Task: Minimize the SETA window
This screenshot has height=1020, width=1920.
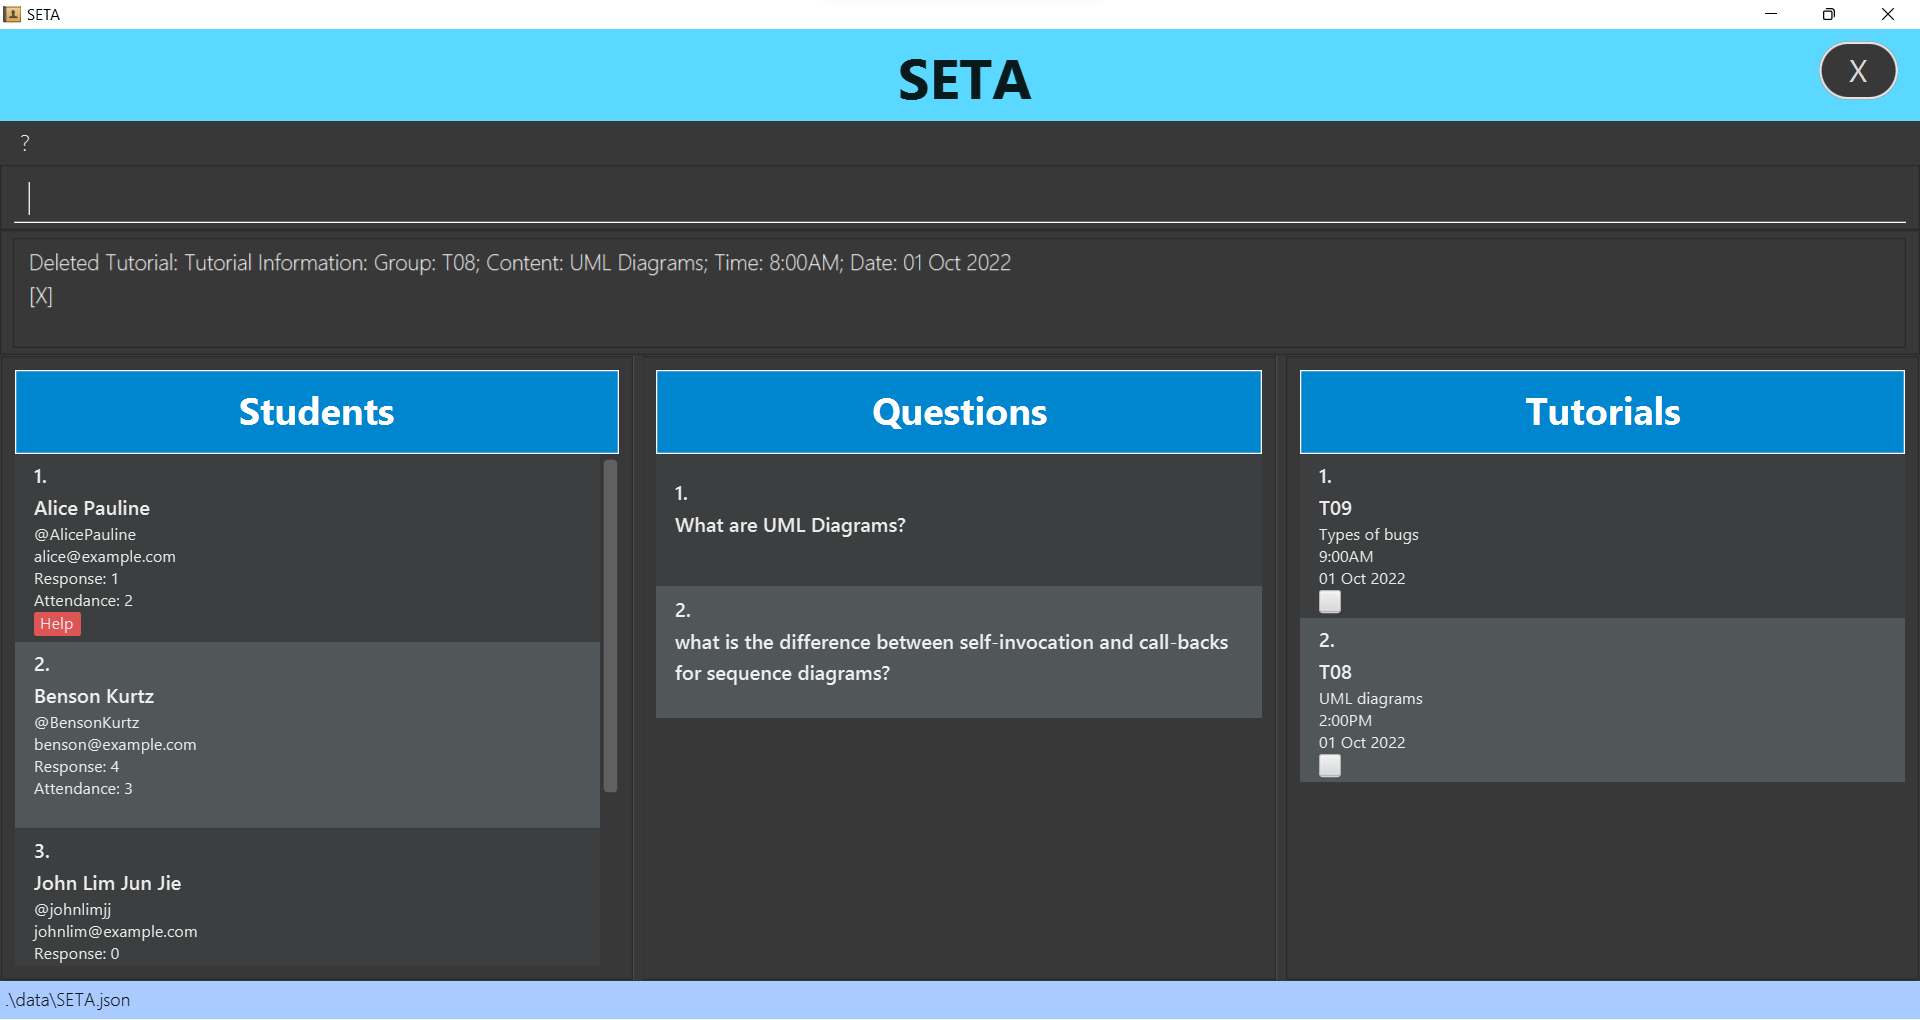Action: coord(1771,14)
